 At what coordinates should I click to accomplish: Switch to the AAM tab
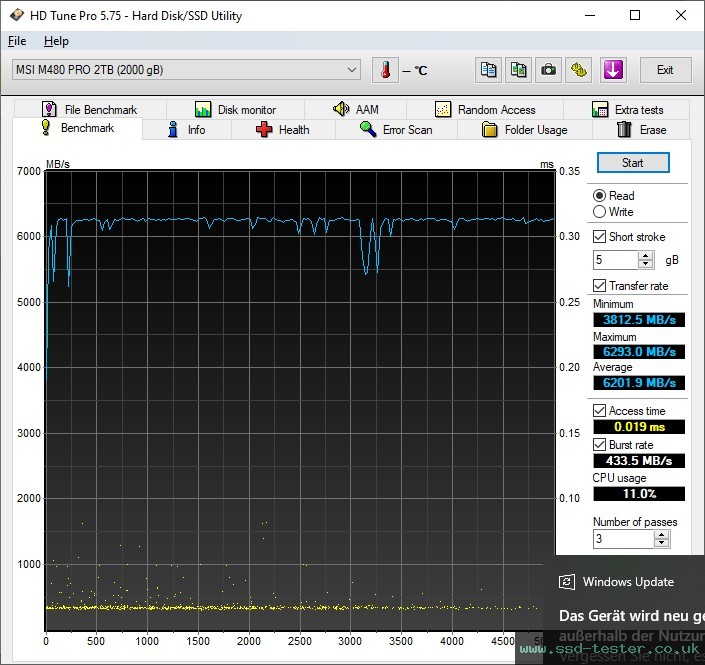(356, 109)
